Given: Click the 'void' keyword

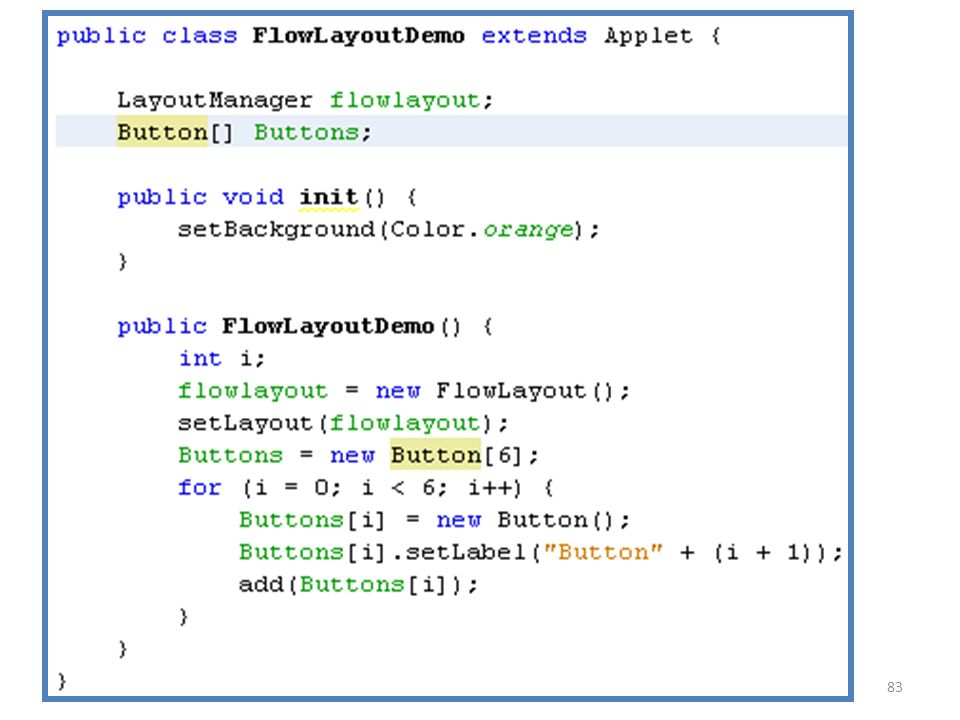Looking at the screenshot, I should coord(253,197).
